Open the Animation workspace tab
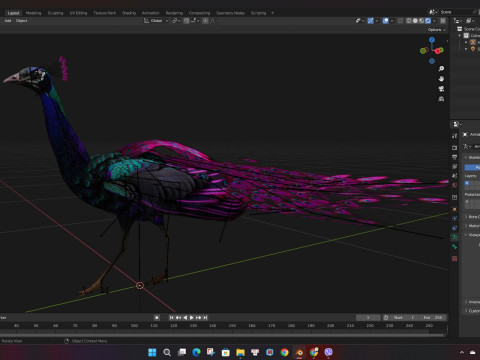480x360 pixels. 151,13
